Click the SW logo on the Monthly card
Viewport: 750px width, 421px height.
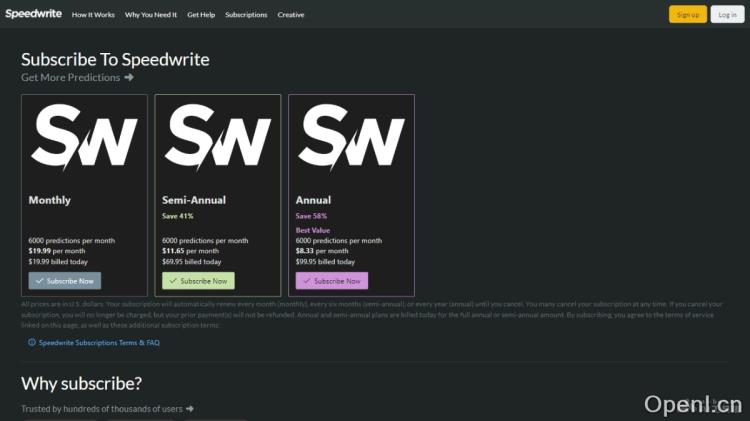84,137
